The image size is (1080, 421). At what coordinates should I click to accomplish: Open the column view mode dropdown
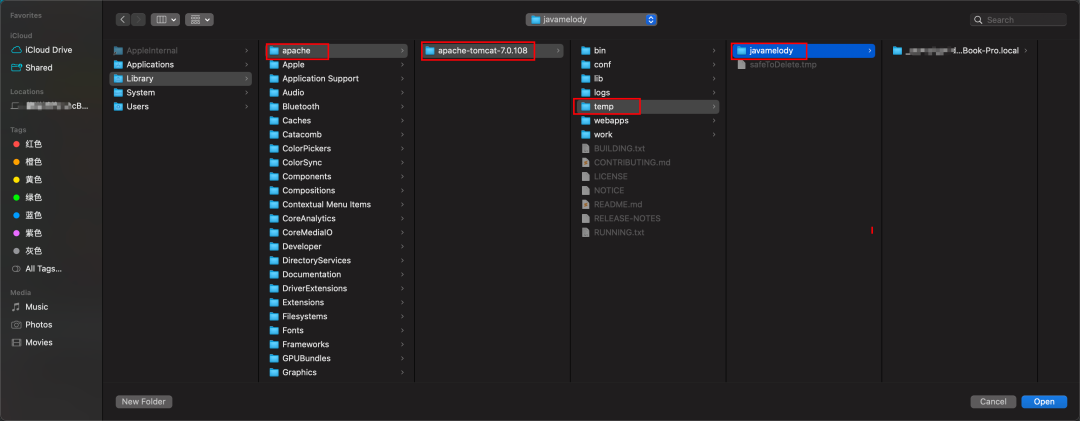point(165,20)
